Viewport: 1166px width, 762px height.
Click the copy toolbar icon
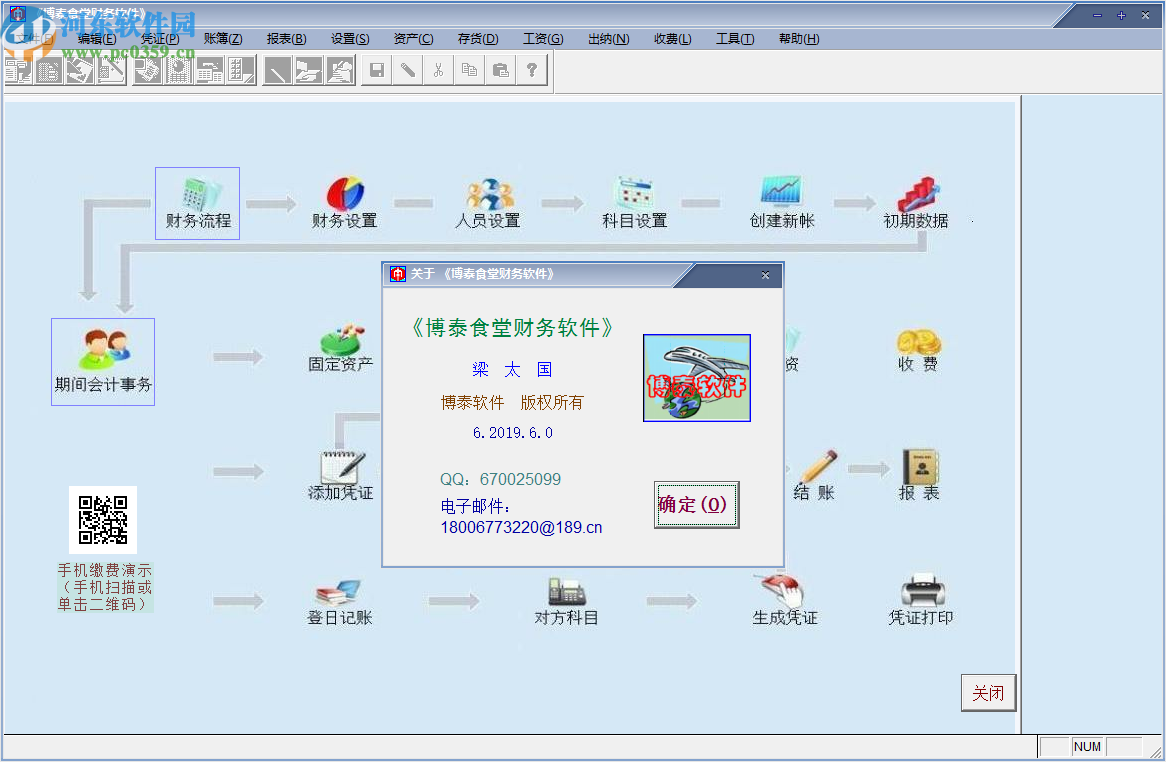click(469, 70)
